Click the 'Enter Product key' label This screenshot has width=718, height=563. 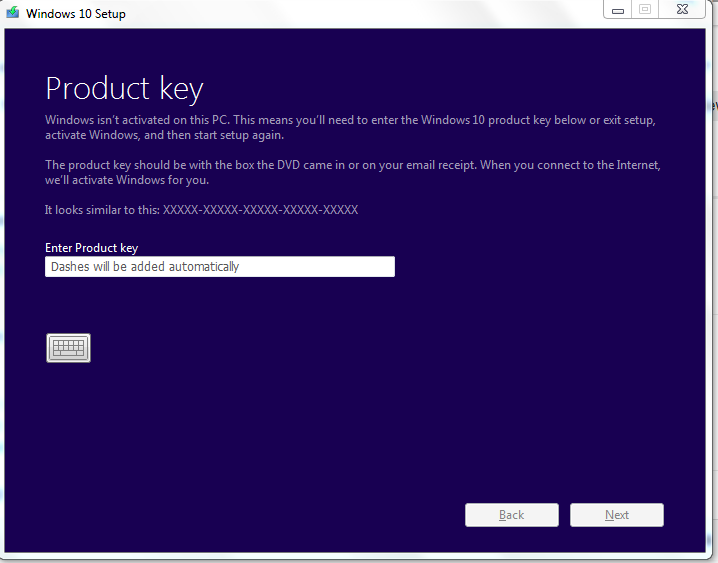click(92, 248)
